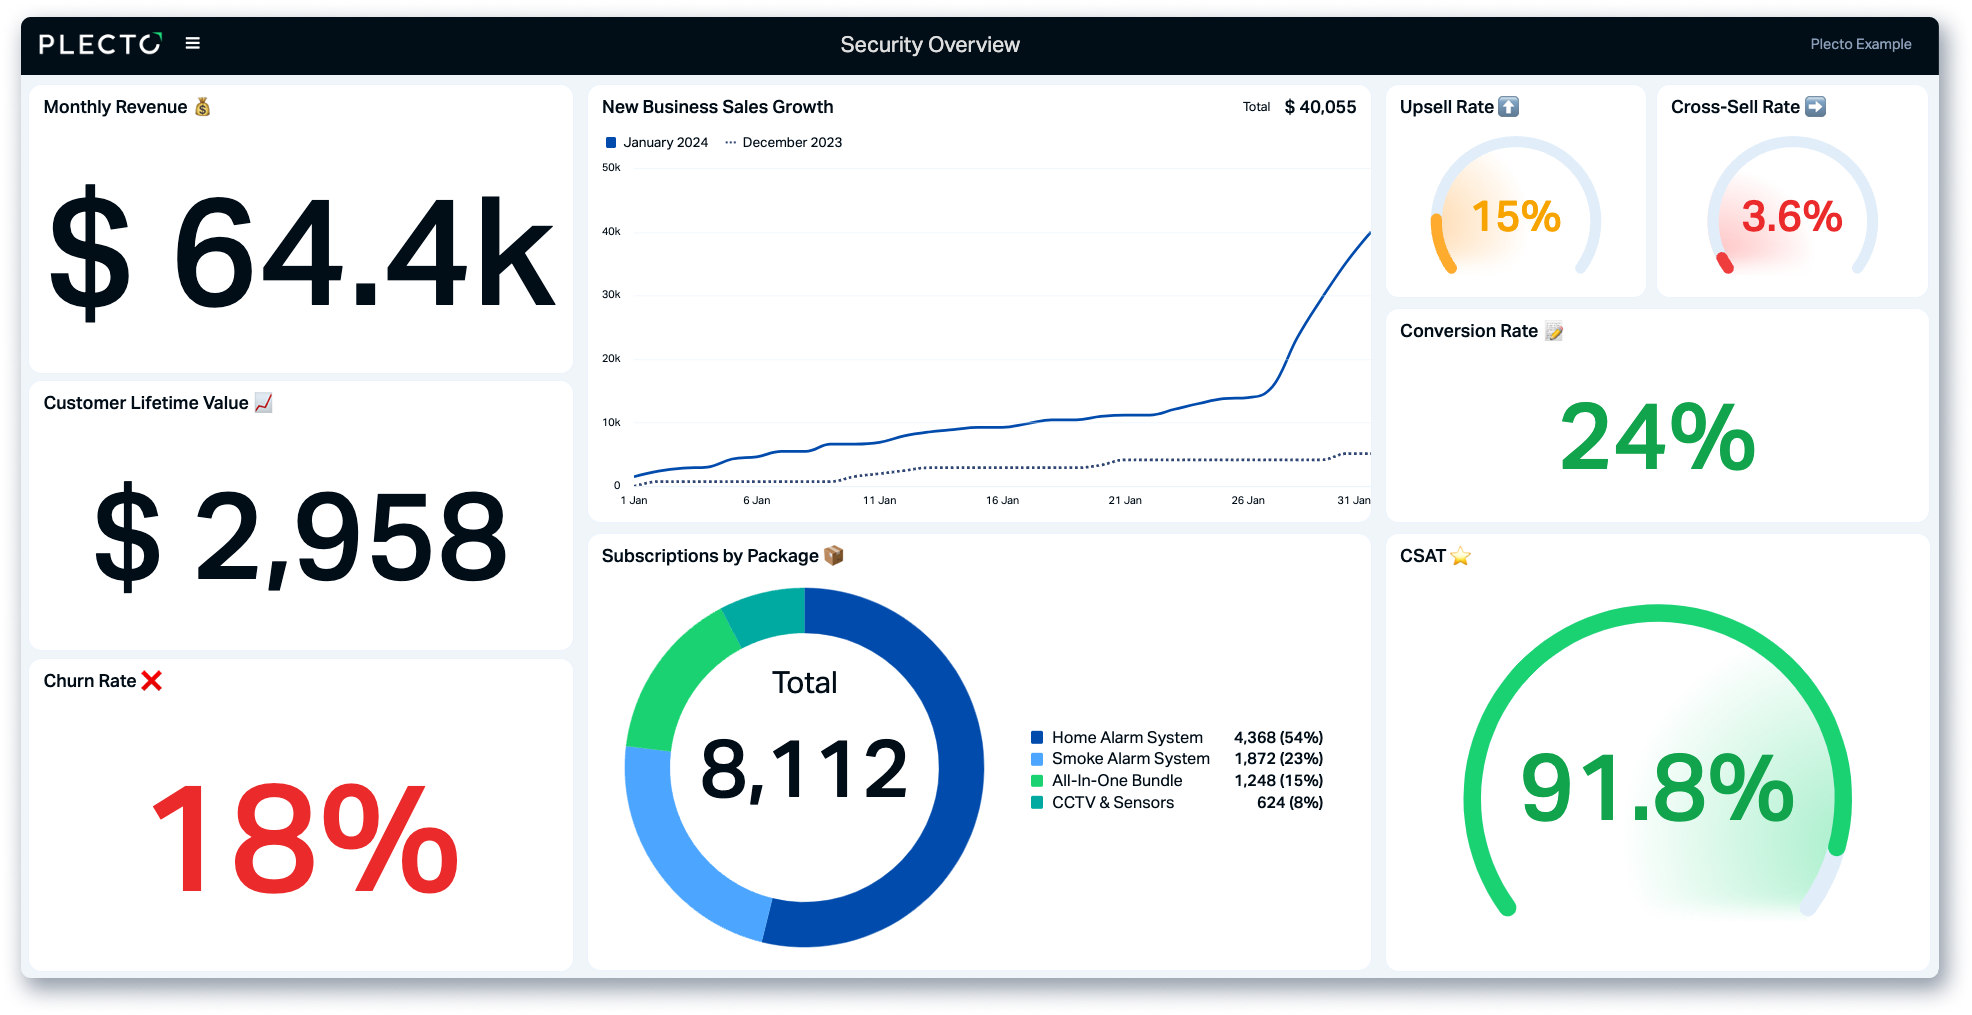Image resolution: width=1972 pixels, height=1015 pixels.
Task: Click the Plecto logo
Action: (100, 44)
